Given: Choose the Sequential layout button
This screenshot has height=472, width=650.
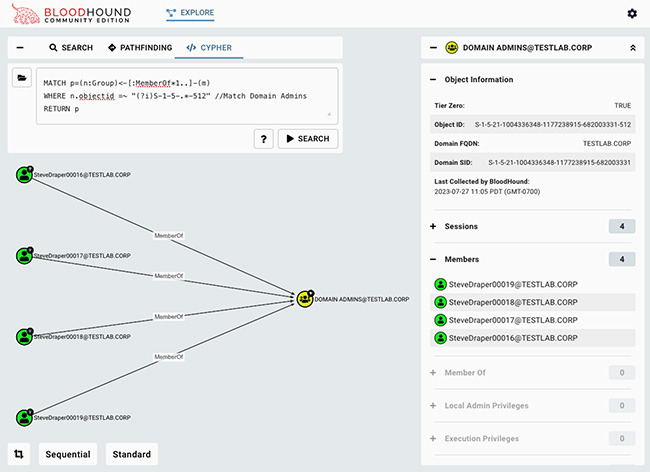Looking at the screenshot, I should (68, 454).
